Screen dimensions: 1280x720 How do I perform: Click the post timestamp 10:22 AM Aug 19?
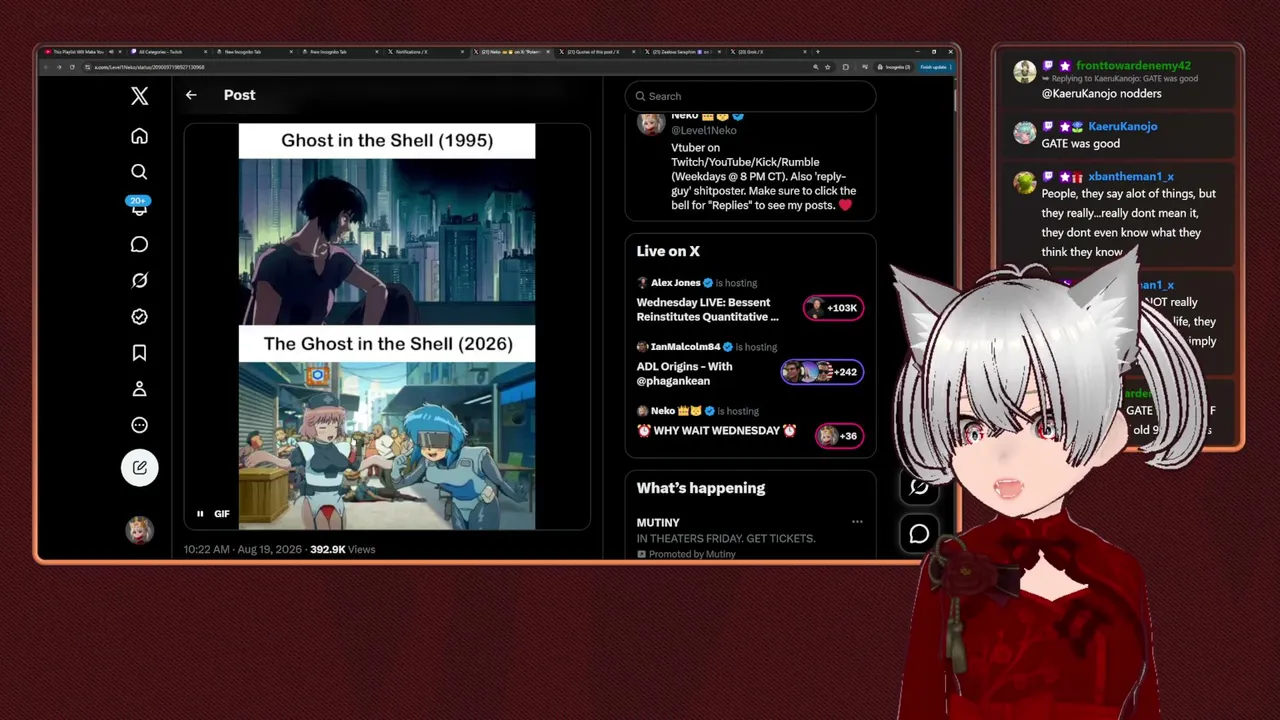click(242, 549)
